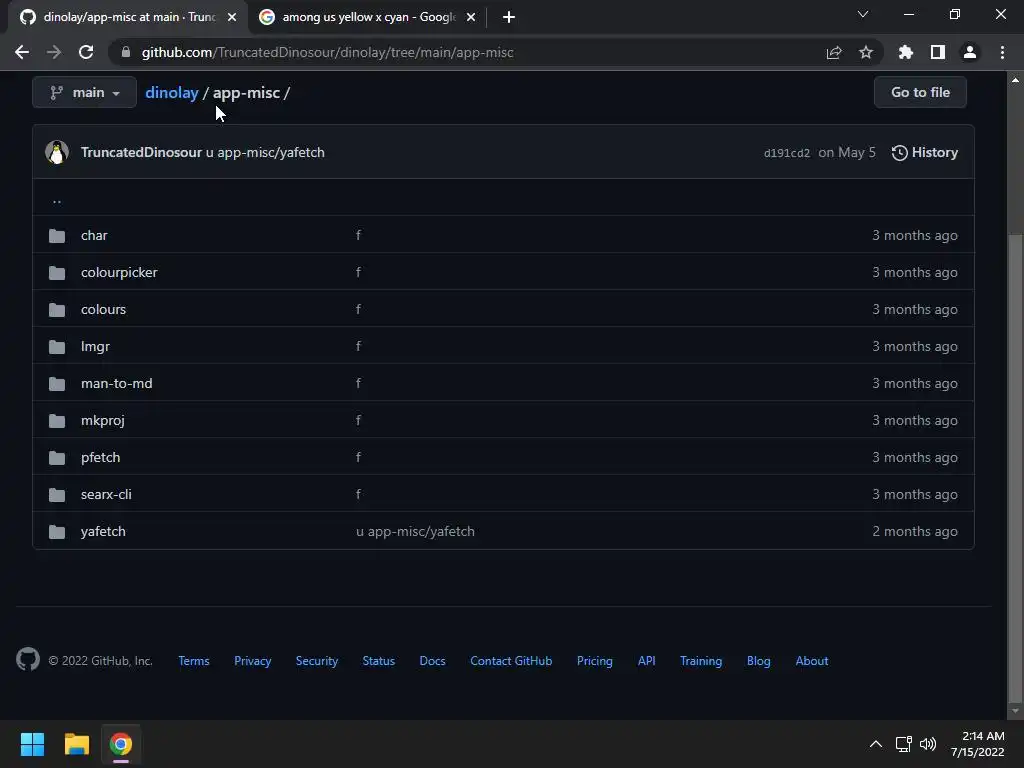Open the Windows Start menu
1024x768 pixels.
coord(32,744)
